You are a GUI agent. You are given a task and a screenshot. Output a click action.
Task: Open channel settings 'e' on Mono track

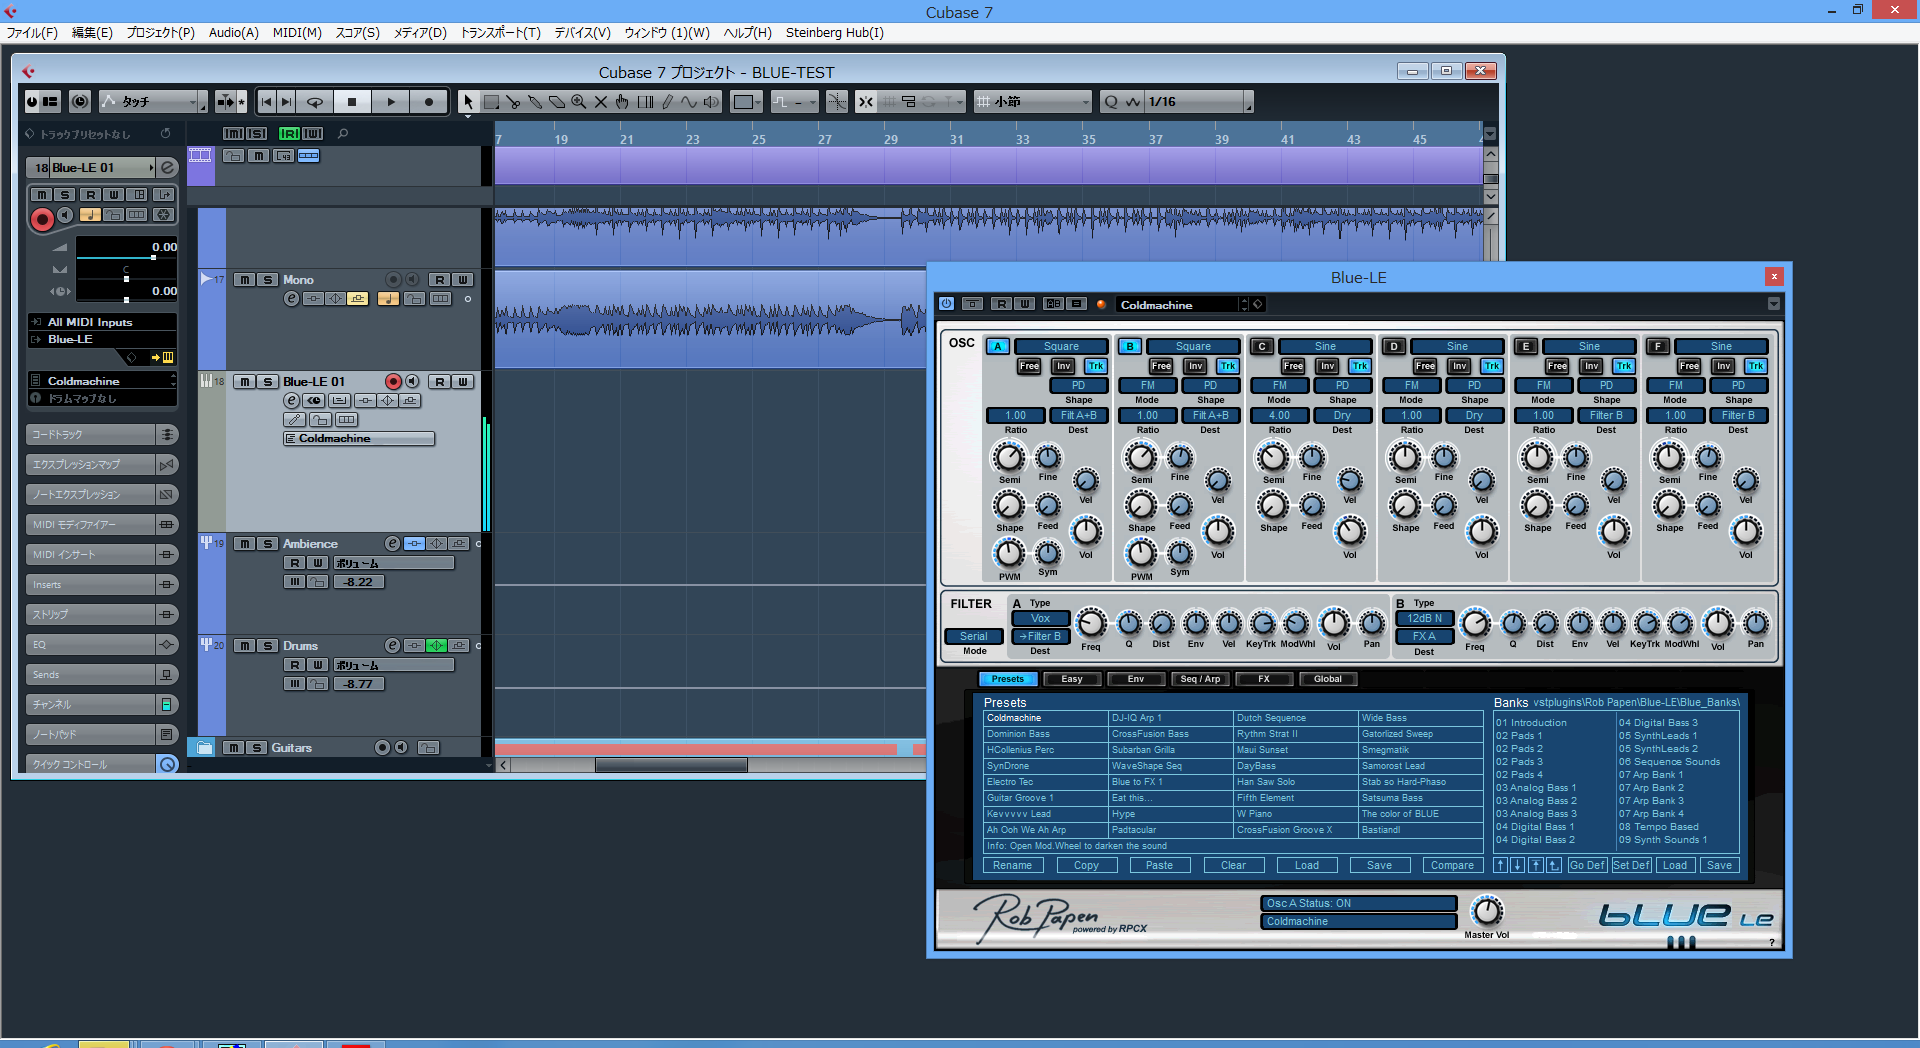291,299
